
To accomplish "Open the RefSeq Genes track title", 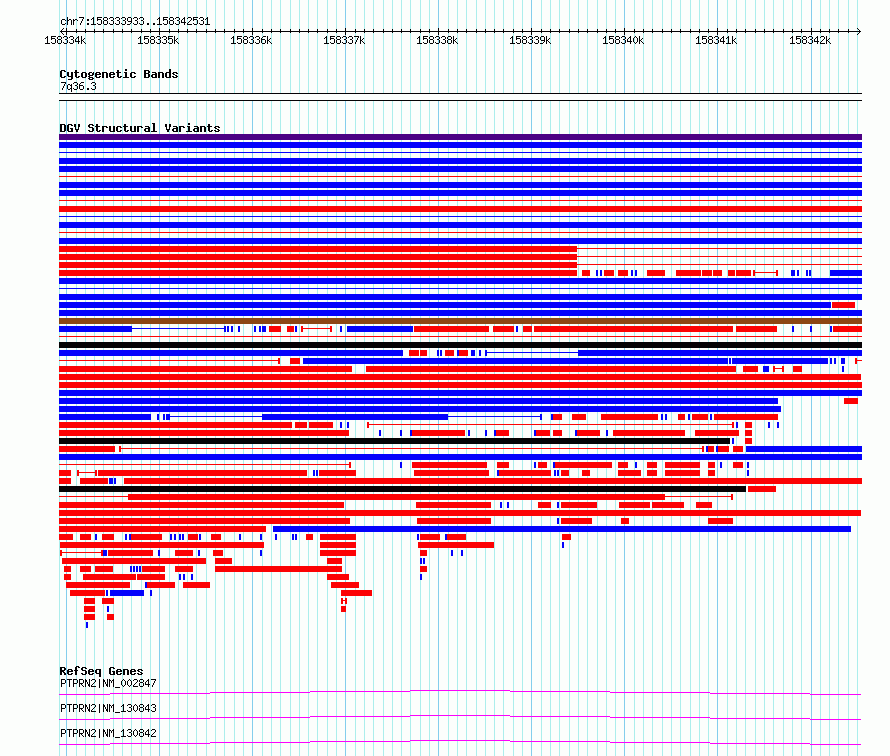I will 102,671.
